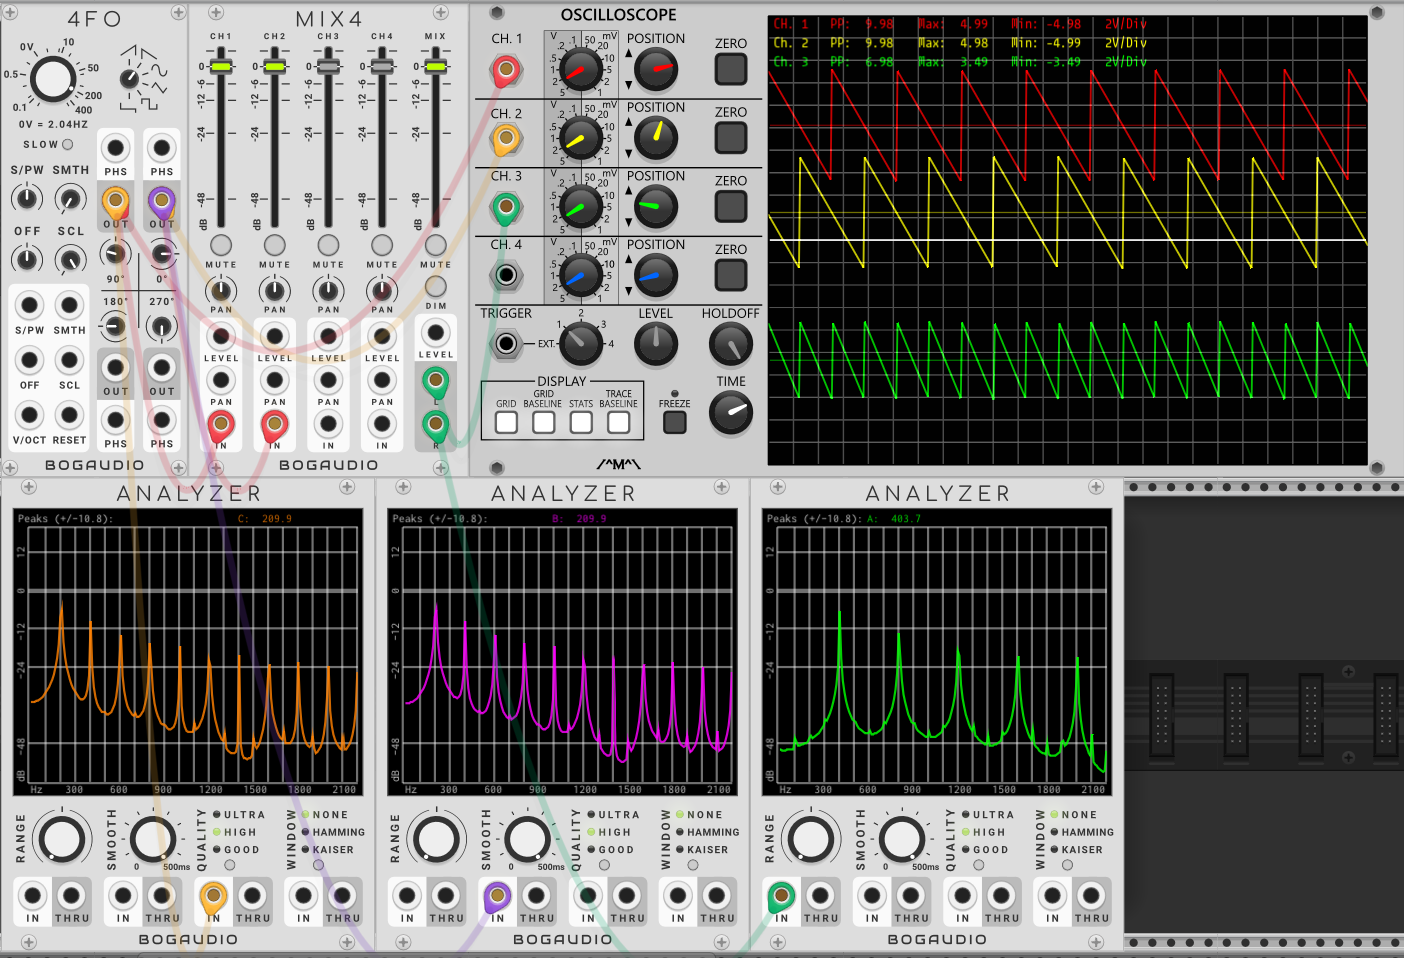
Task: Click the ZERO button for oscilloscope CH. 3
Action: 731,206
